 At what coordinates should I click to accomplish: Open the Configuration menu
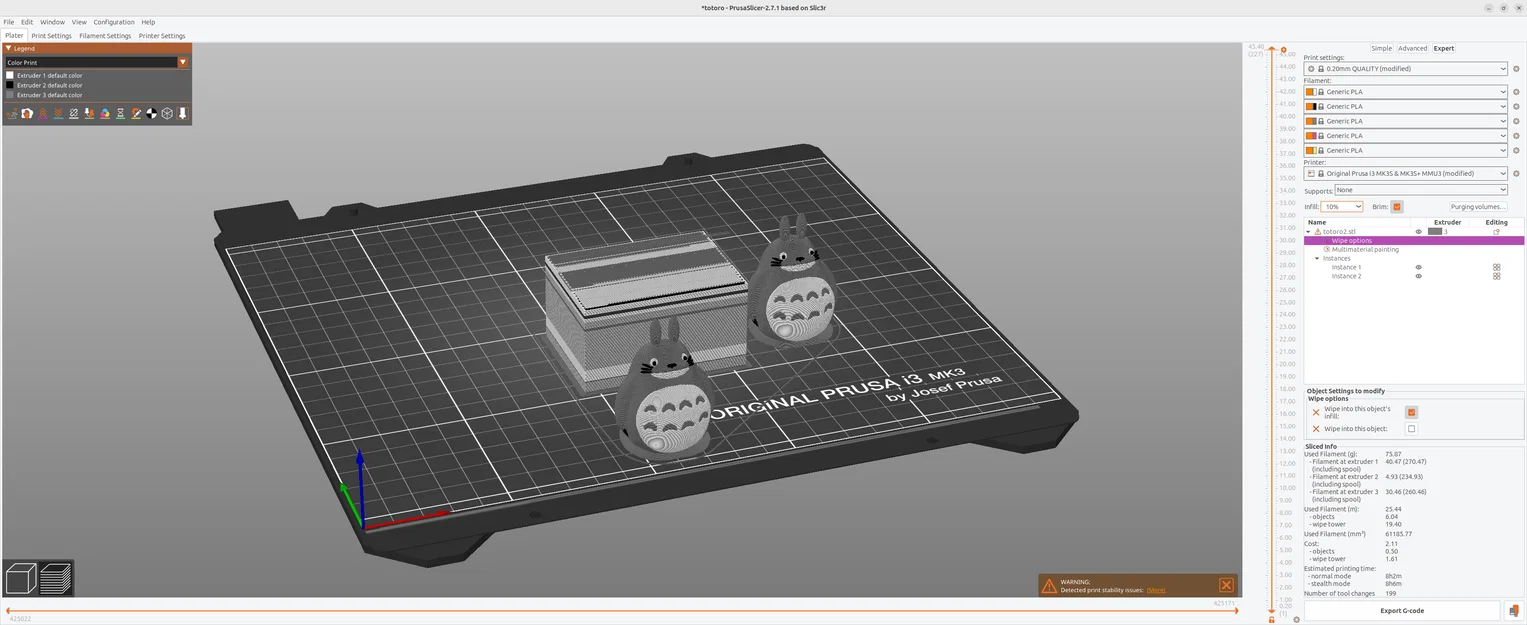tap(114, 22)
